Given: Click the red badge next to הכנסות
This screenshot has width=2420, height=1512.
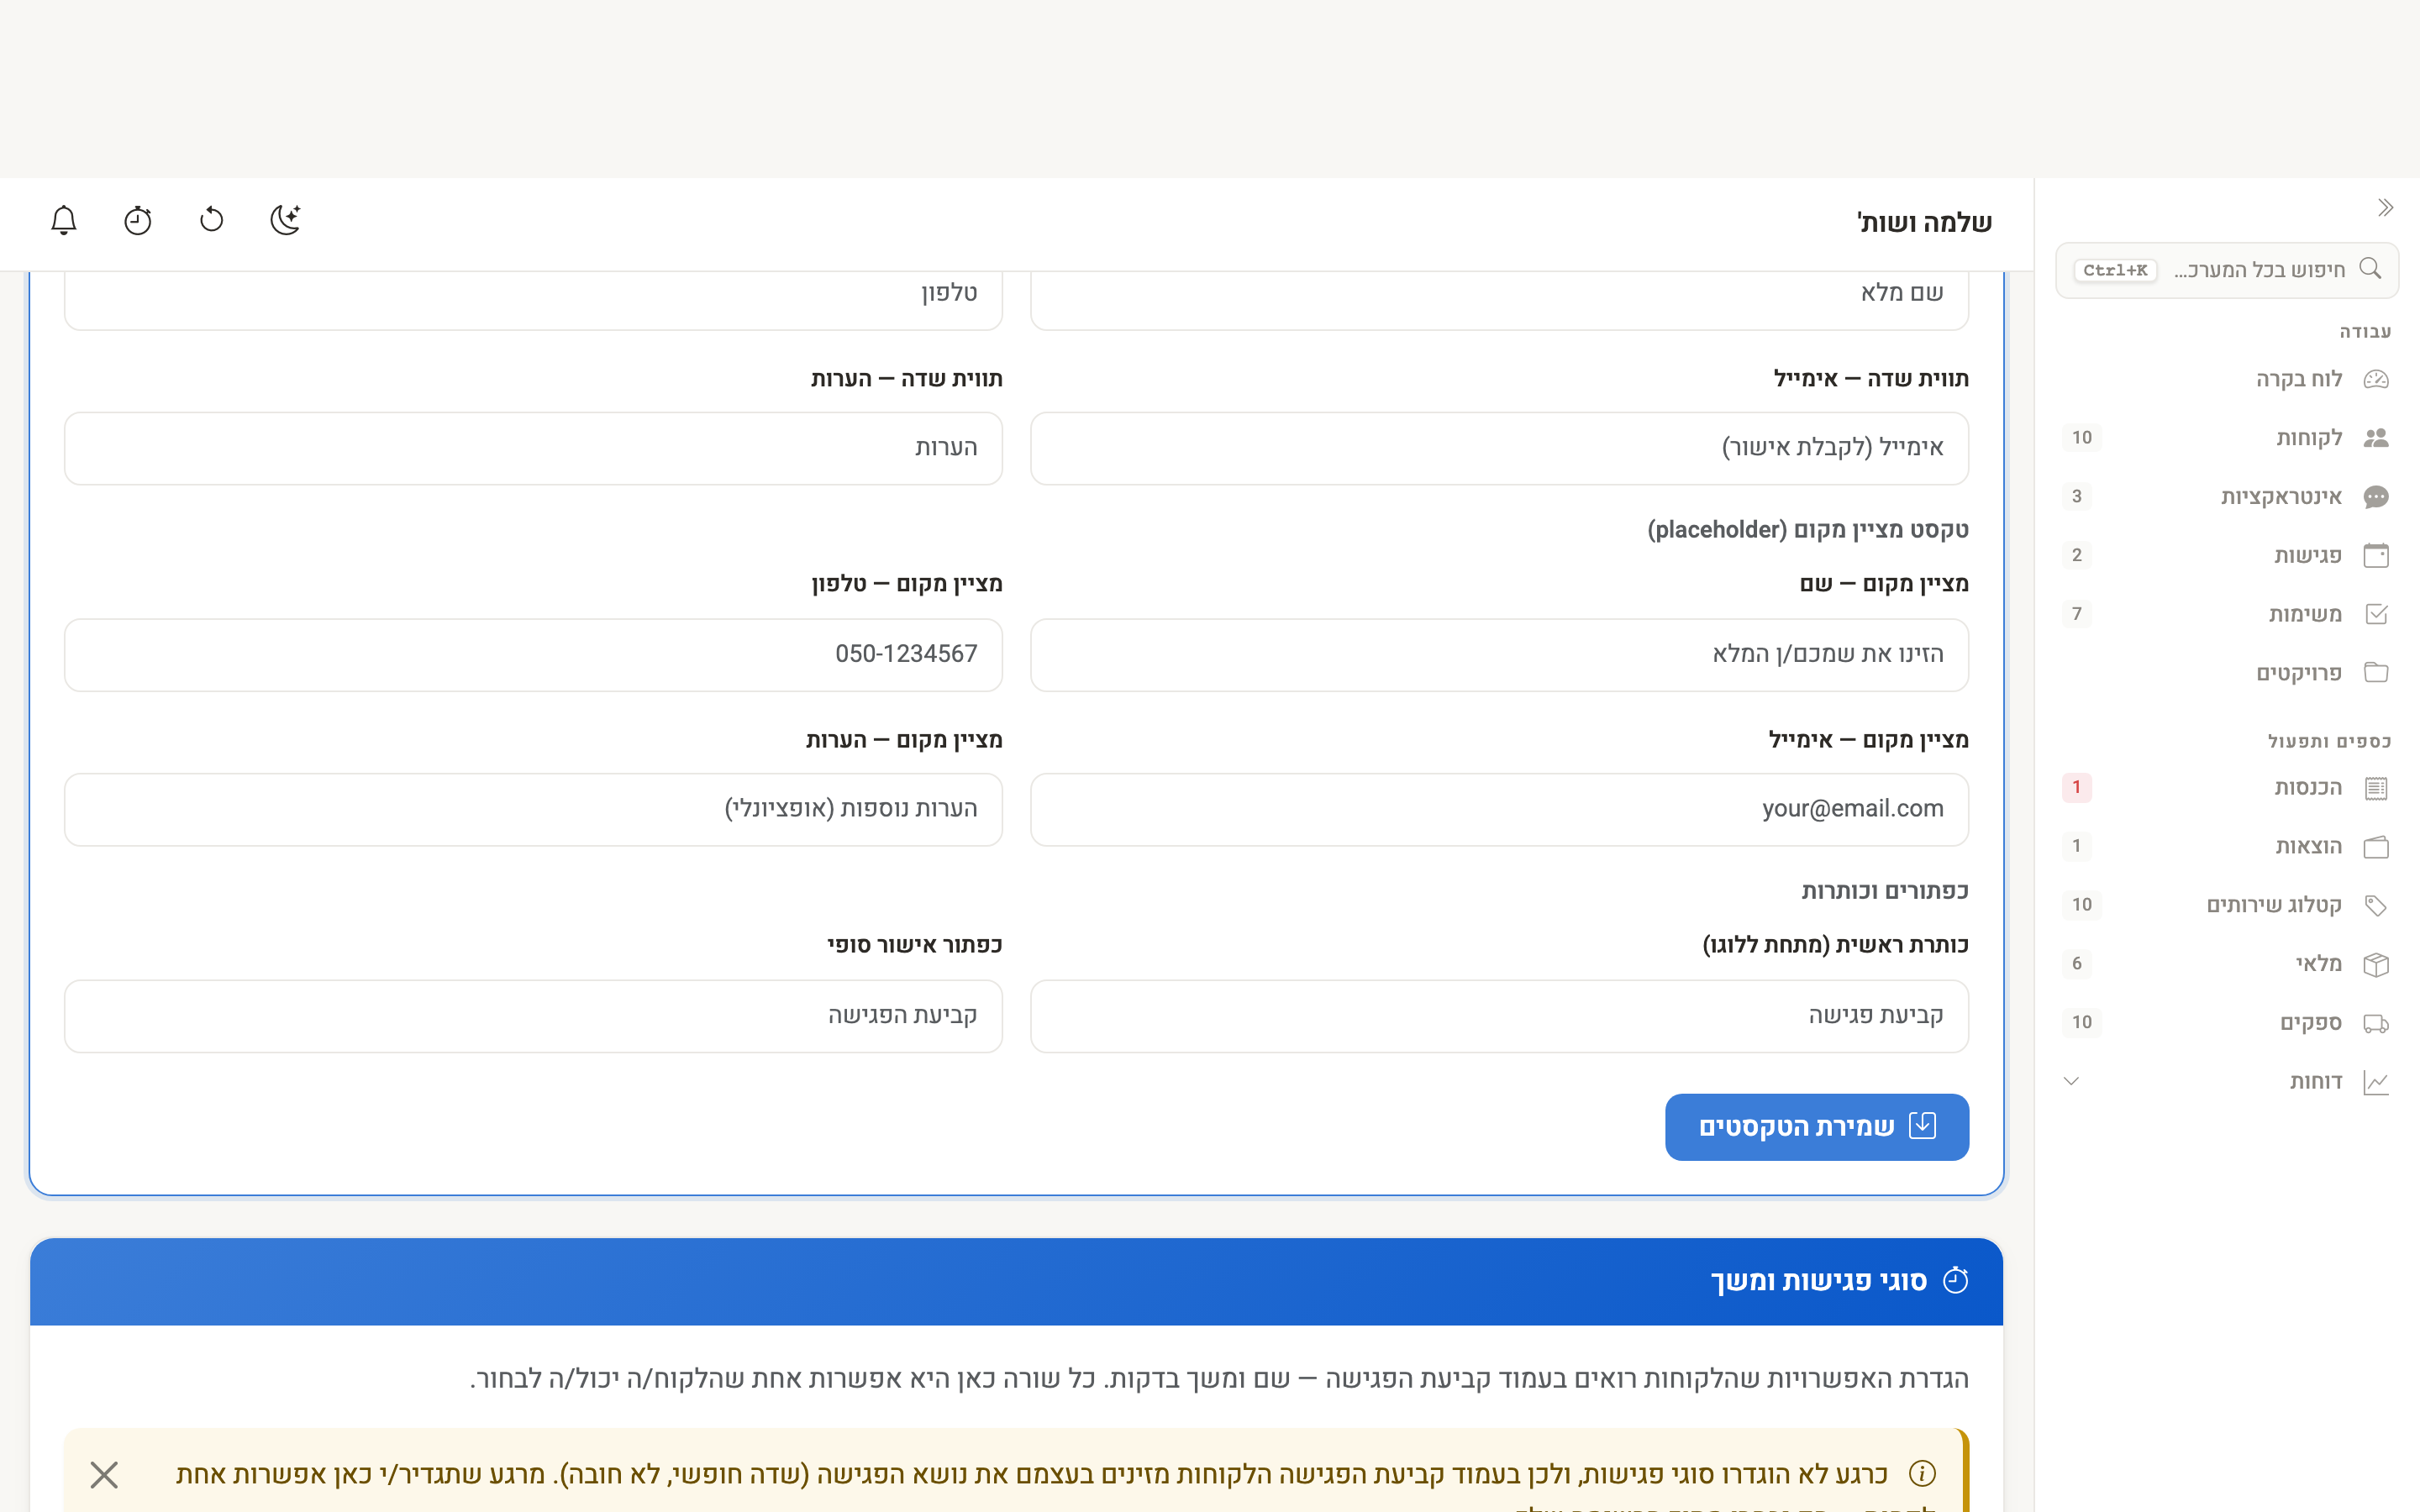Looking at the screenshot, I should 2077,787.
